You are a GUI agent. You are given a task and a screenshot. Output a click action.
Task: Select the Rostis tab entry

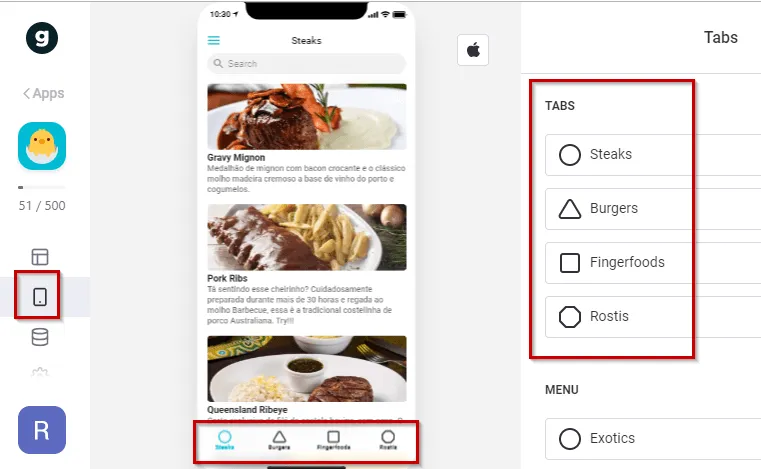[x=653, y=317]
